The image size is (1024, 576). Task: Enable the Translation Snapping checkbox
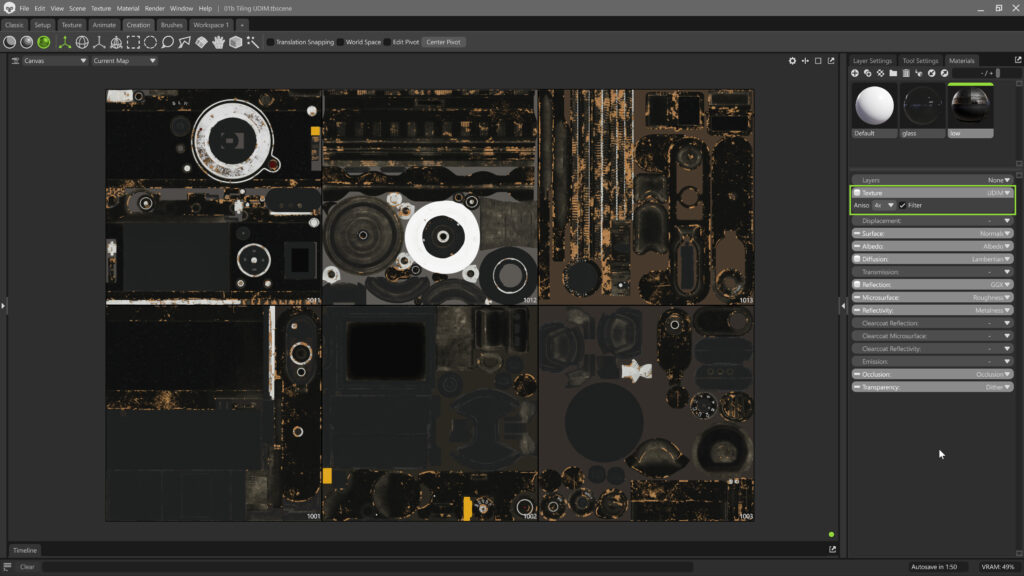270,42
